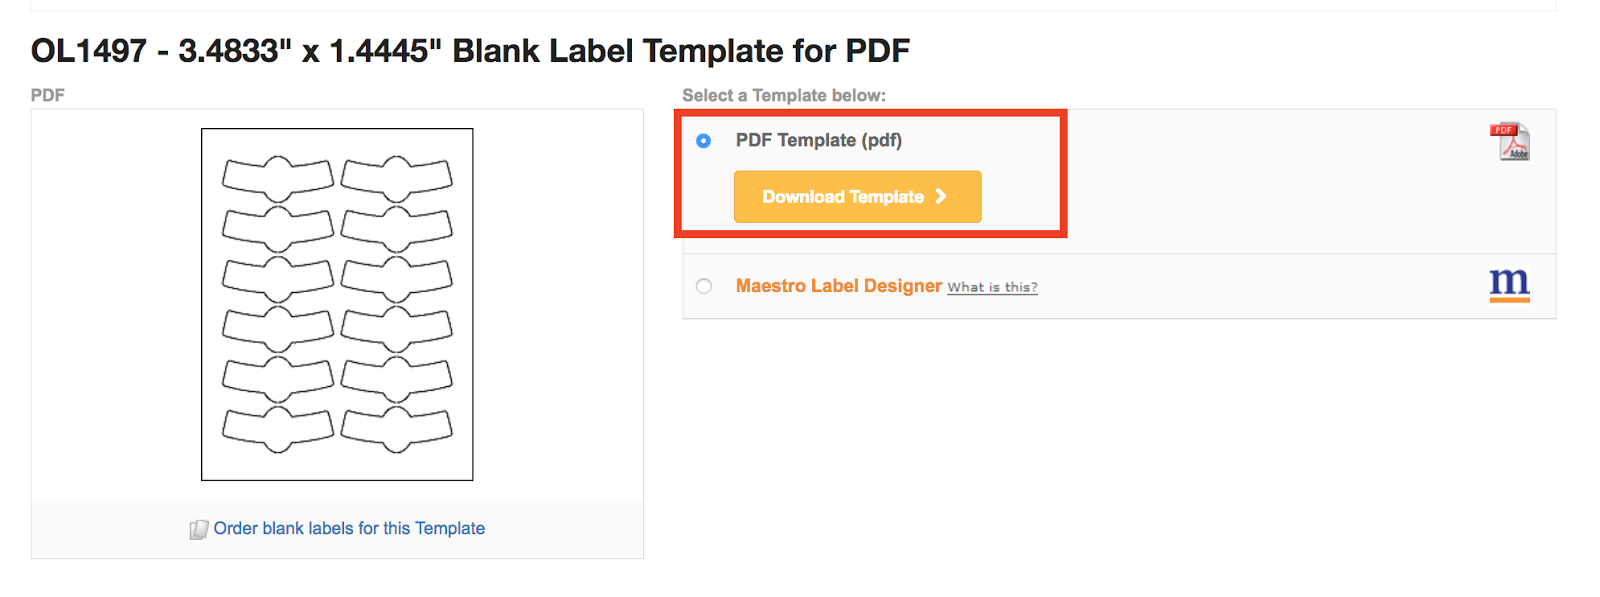
Task: Click the Adobe PDF file icon
Action: click(x=1509, y=141)
